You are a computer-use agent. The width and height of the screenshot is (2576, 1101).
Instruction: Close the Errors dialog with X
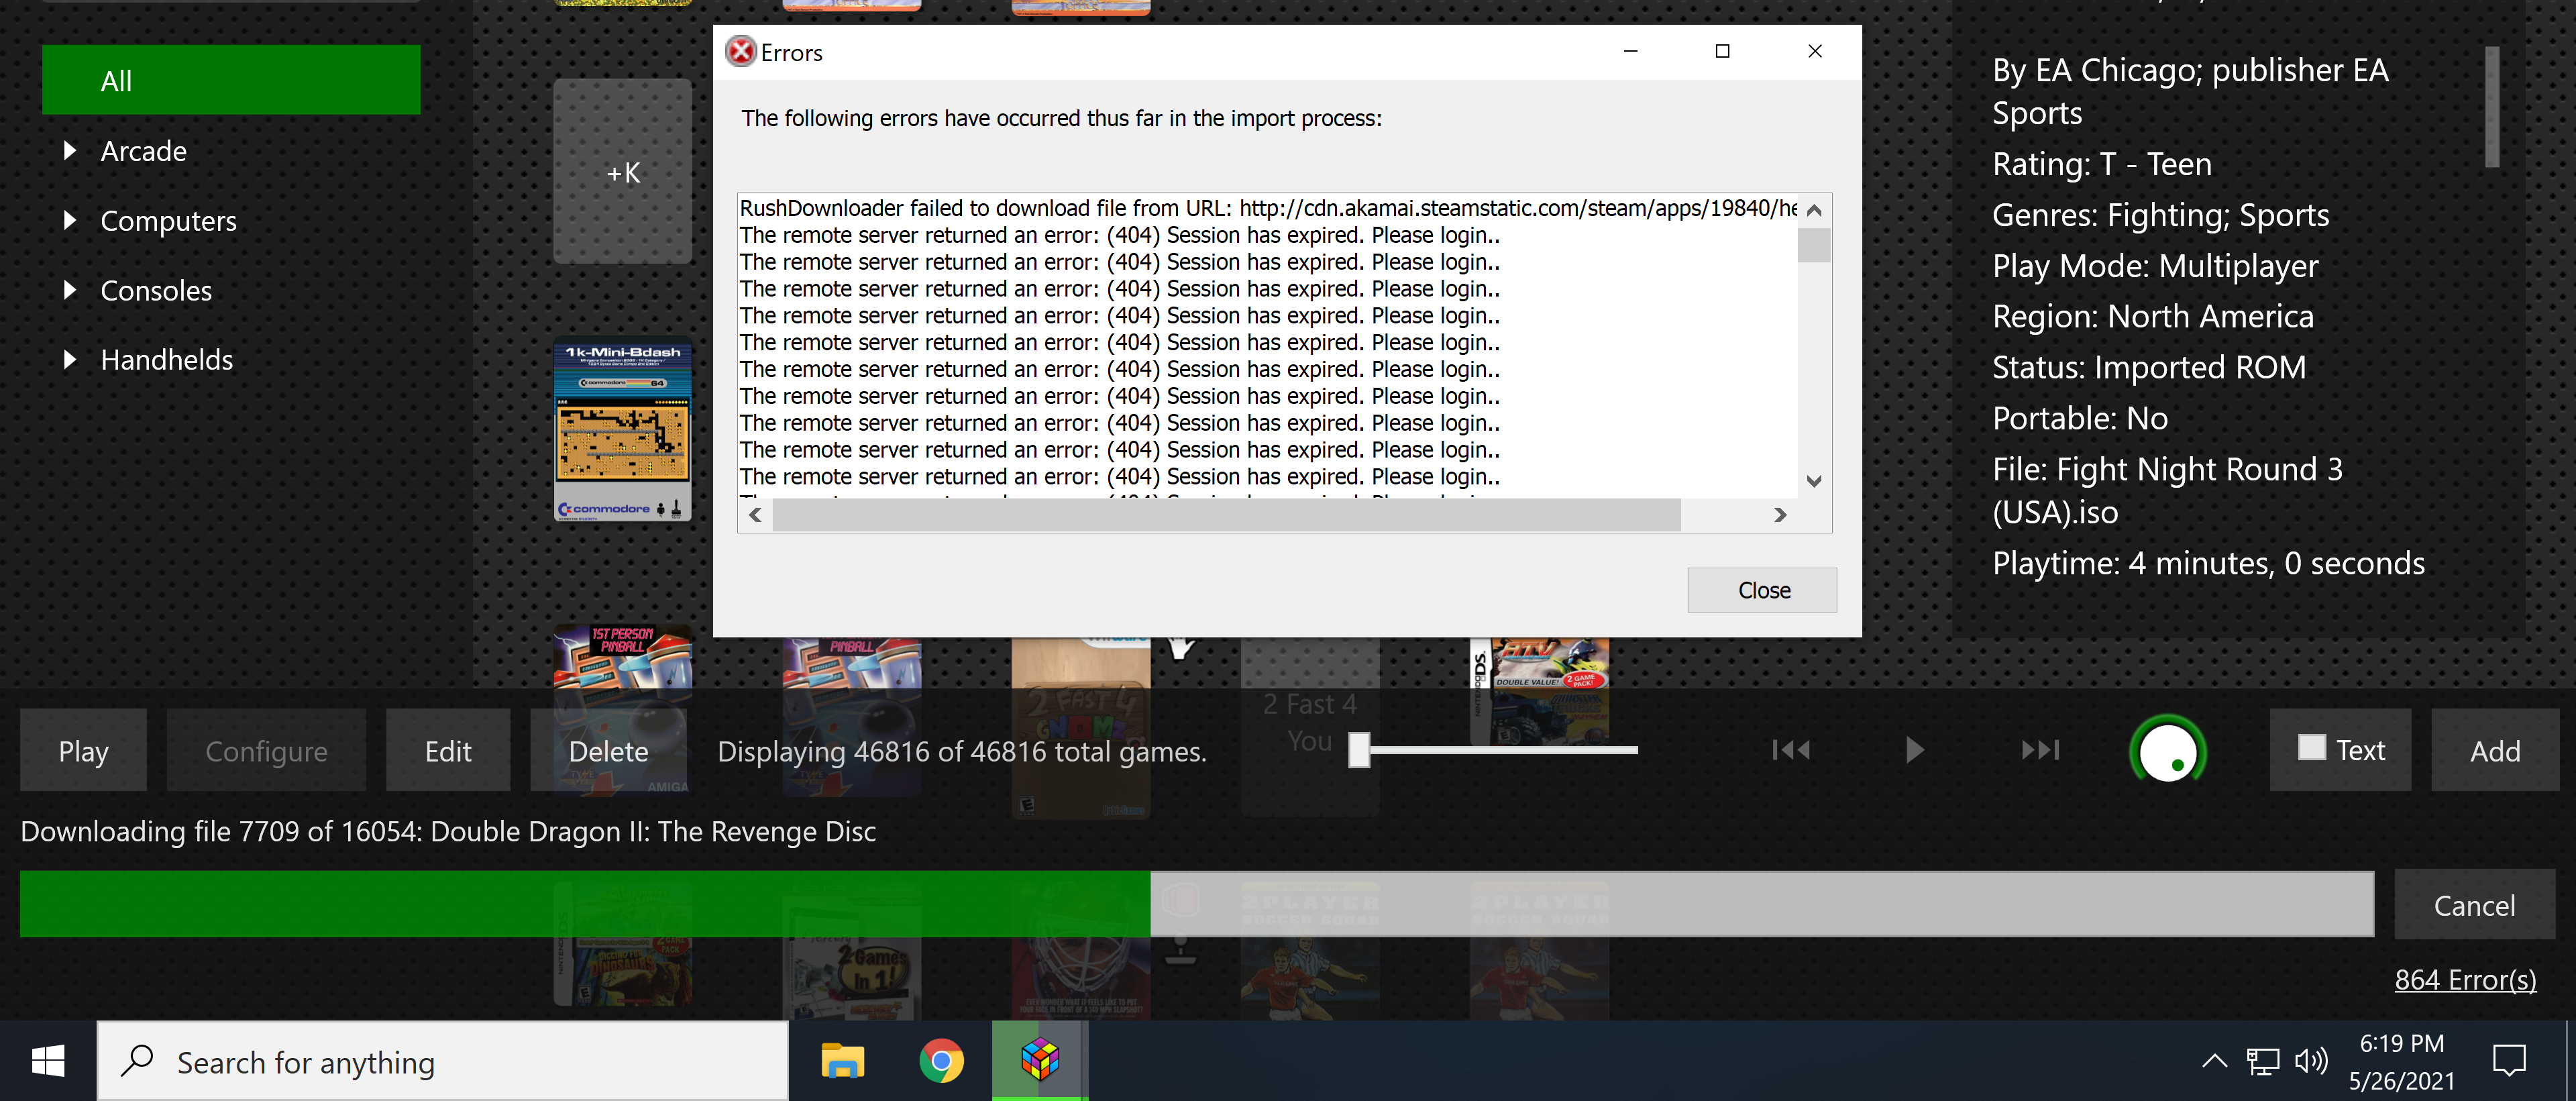(1815, 51)
